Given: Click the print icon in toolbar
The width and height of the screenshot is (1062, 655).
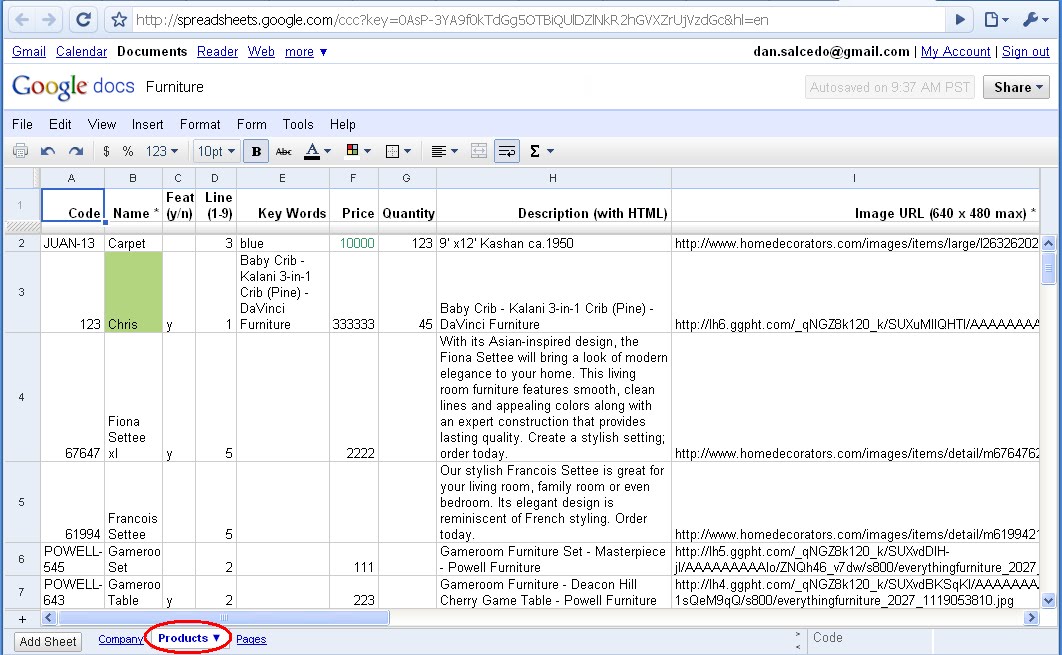Looking at the screenshot, I should (x=20, y=151).
